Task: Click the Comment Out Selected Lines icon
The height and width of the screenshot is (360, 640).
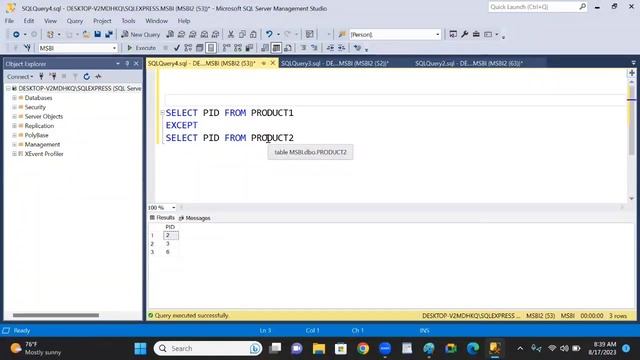Action: click(303, 48)
